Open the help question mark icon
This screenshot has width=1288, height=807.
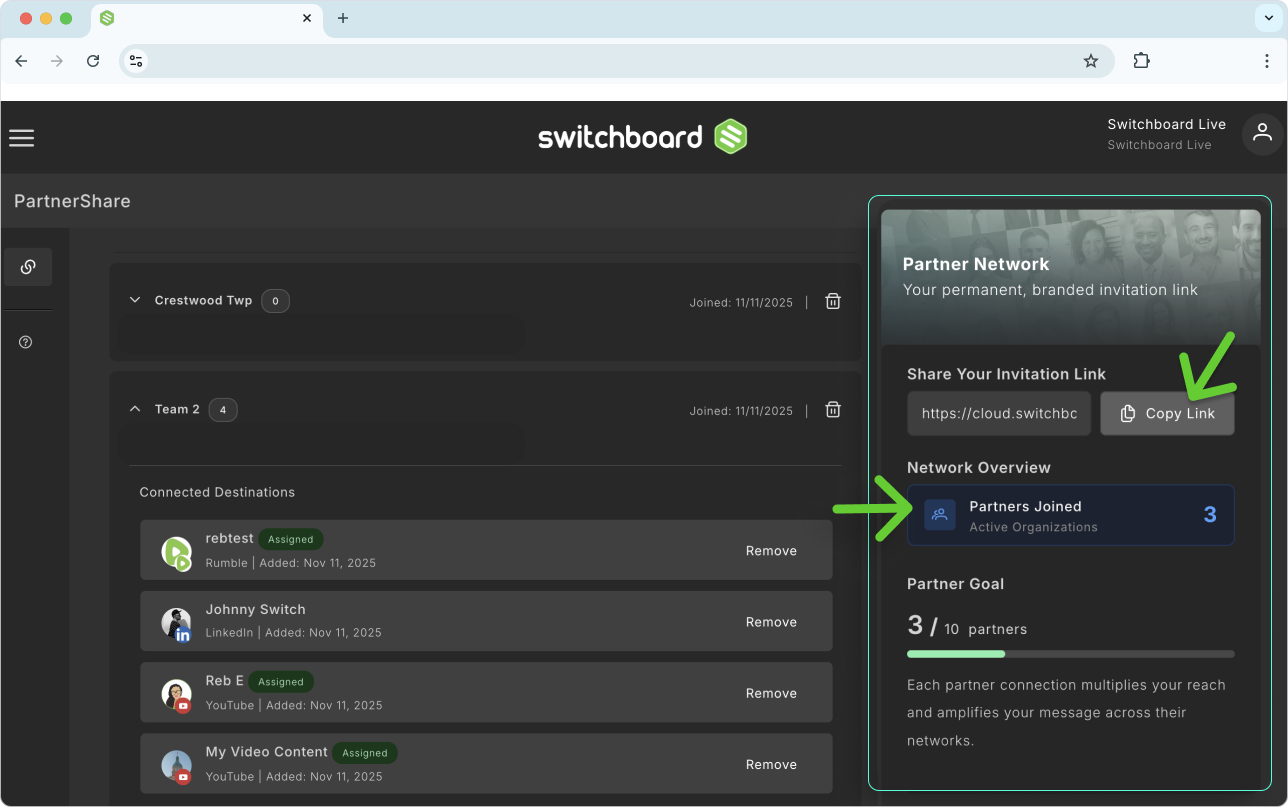click(x=26, y=342)
